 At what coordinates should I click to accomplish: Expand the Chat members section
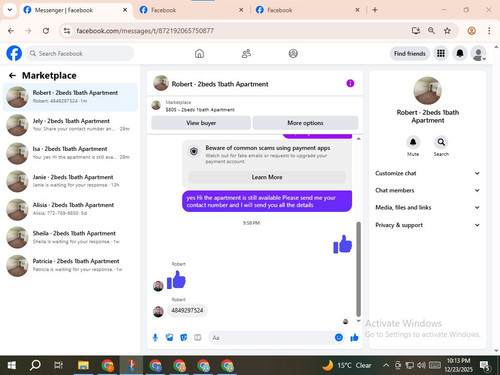coord(428,190)
